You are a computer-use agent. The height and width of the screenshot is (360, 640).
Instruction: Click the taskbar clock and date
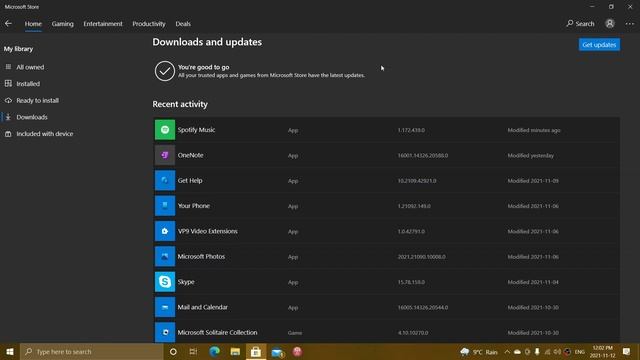point(602,351)
